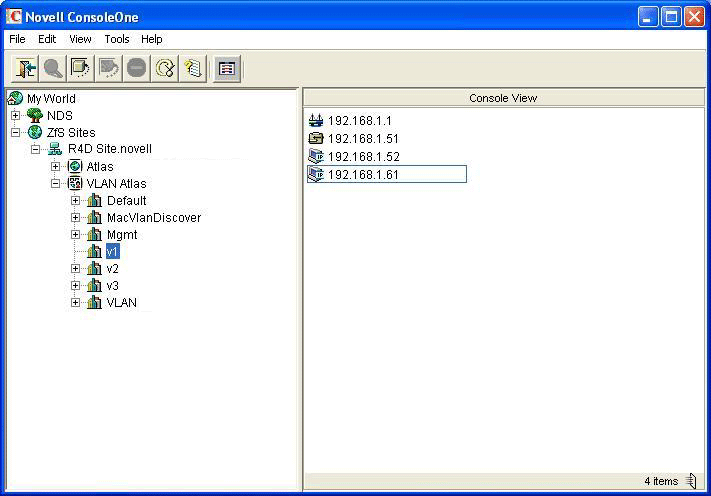
Task: Expand the Default VLAN node
Action: pos(75,200)
